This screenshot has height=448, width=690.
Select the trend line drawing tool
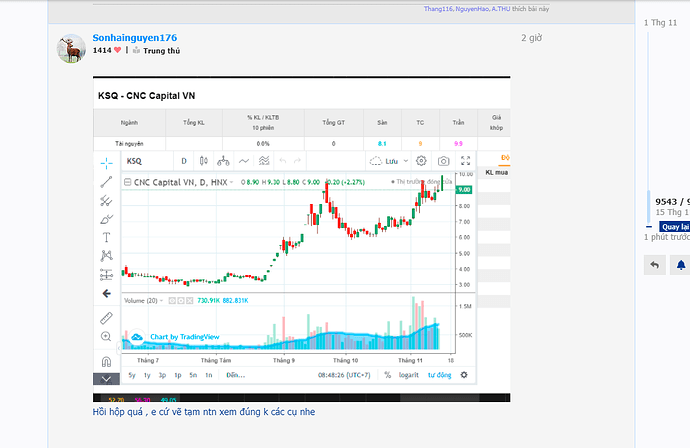coord(106,182)
